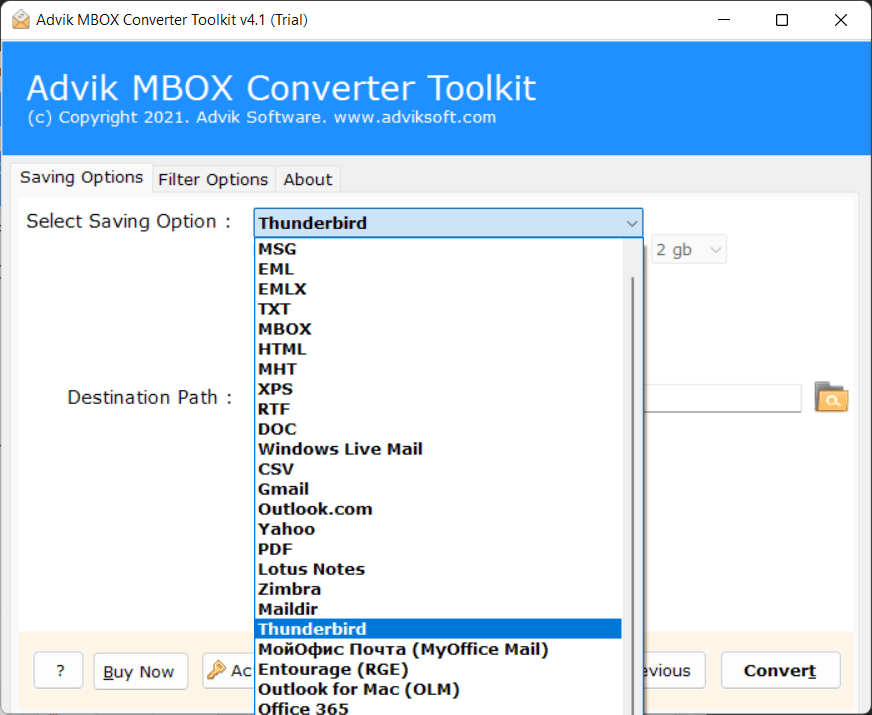Switch to the Saving Options tab
Image resolution: width=872 pixels, height=715 pixels.
(x=81, y=177)
